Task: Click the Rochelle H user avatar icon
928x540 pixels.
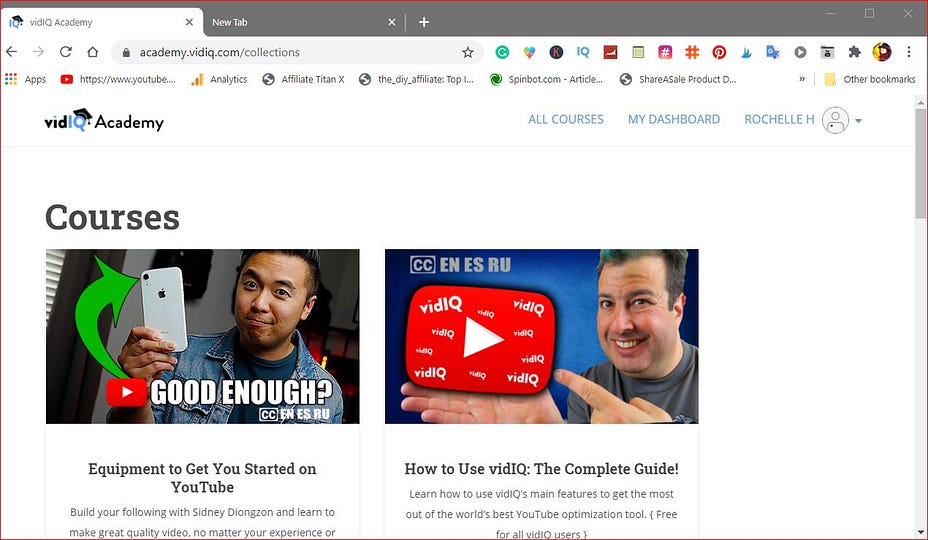Action: click(835, 120)
